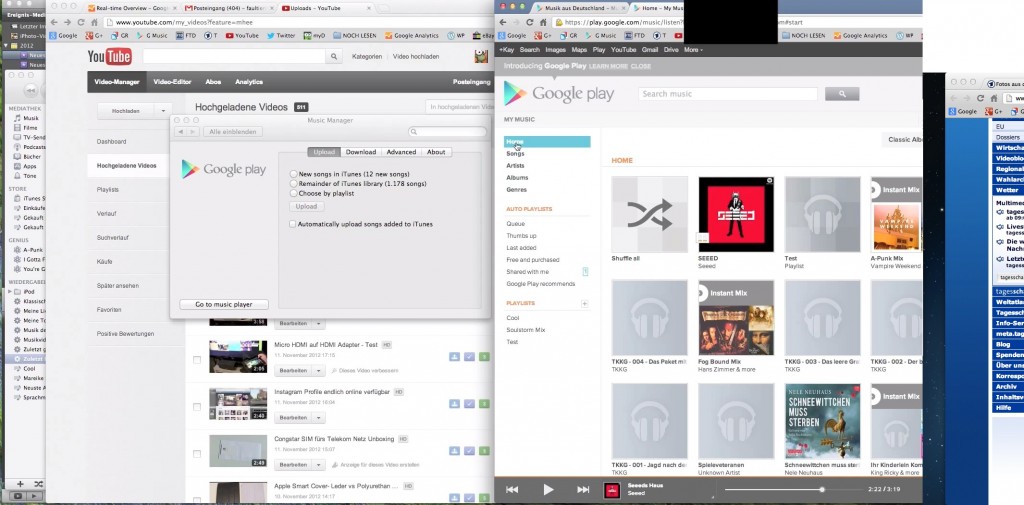
Task: Open Analytics tab on YouTube
Action: click(x=249, y=82)
